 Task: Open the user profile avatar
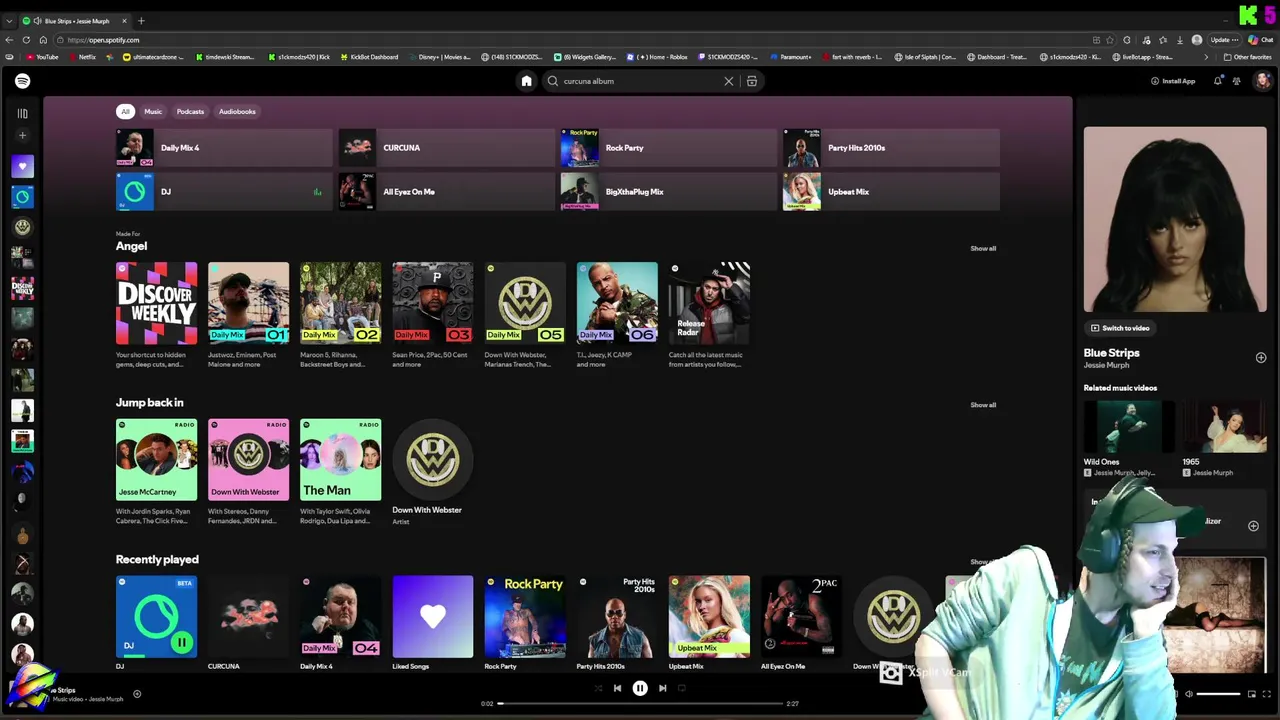click(1262, 81)
